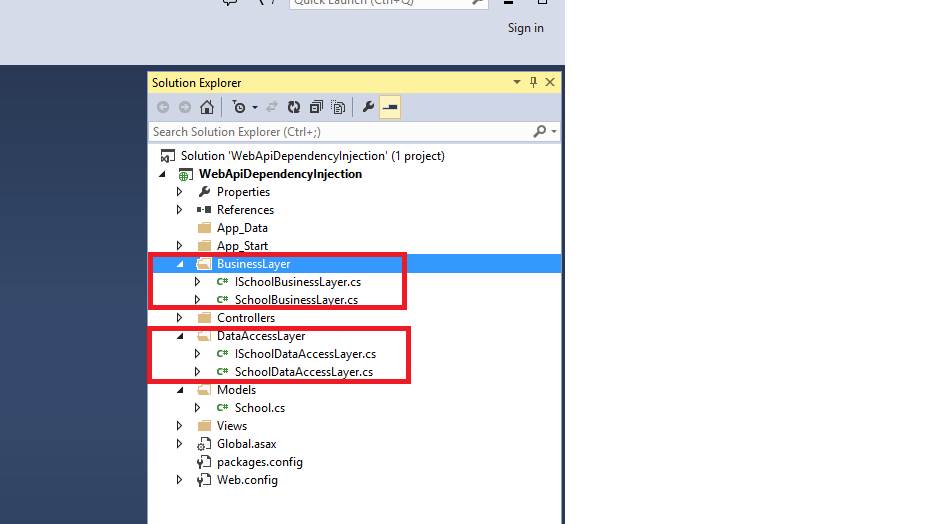Click the Auto Hide pin icon
Screen dimensions: 940x524
[x=534, y=82]
